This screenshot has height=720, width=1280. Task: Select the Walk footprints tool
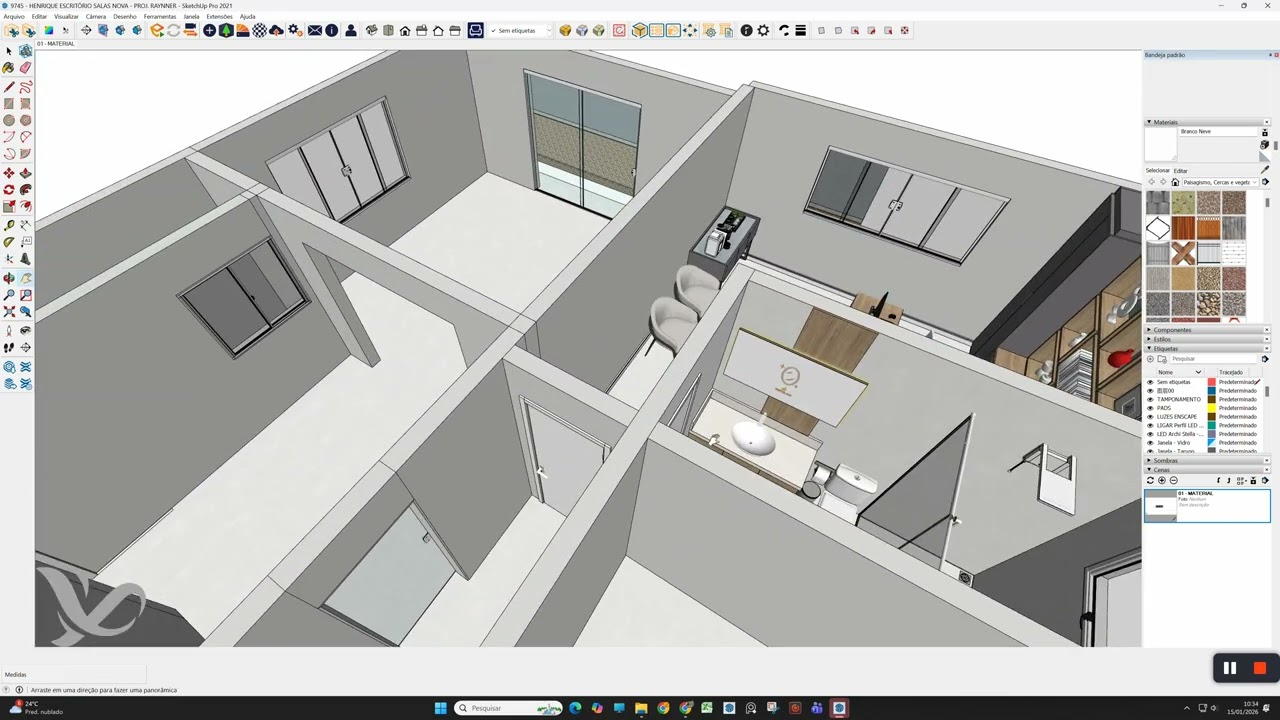pos(9,348)
